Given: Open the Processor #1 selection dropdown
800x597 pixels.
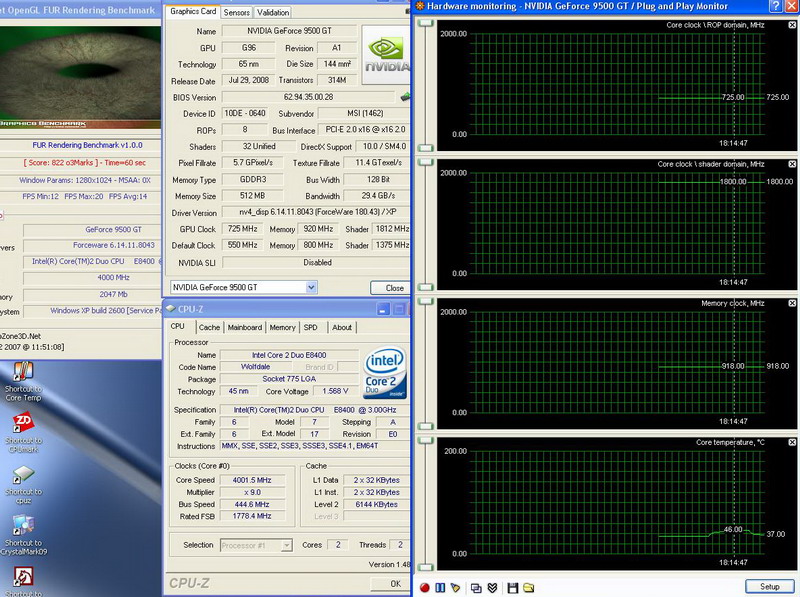Looking at the screenshot, I should pyautogui.click(x=287, y=545).
